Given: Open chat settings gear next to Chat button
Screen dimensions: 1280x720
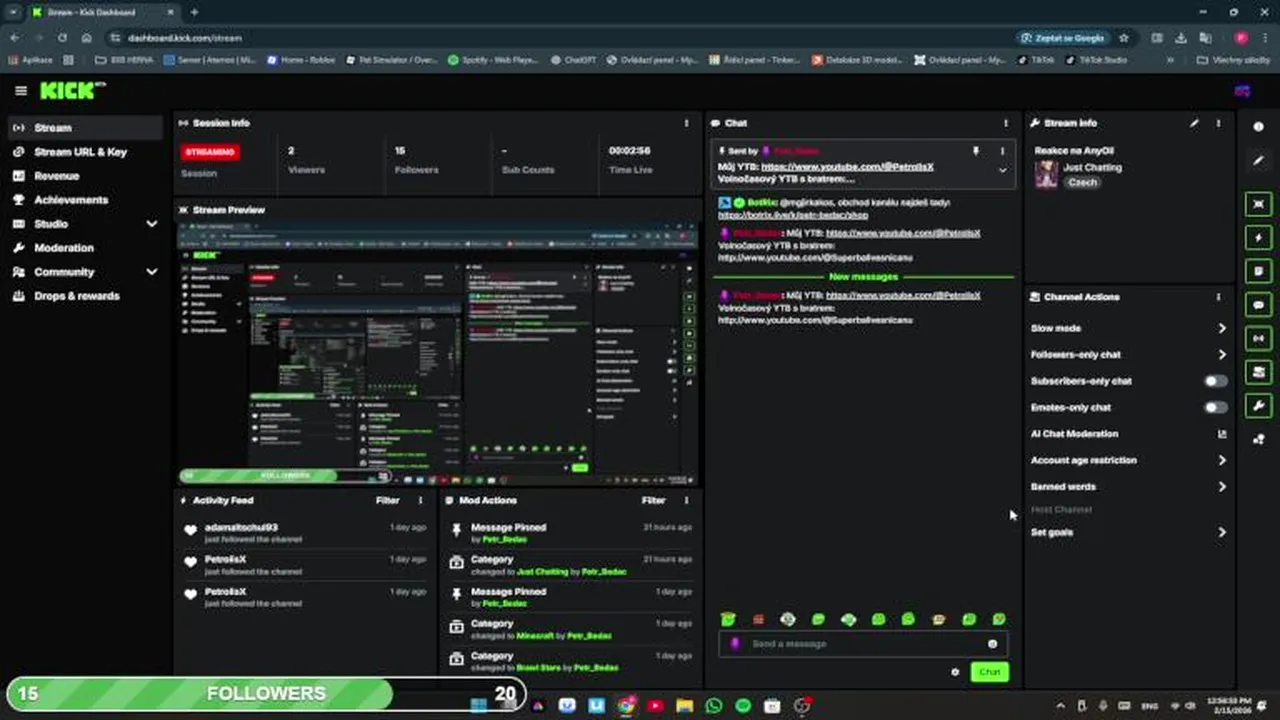Looking at the screenshot, I should tap(955, 672).
